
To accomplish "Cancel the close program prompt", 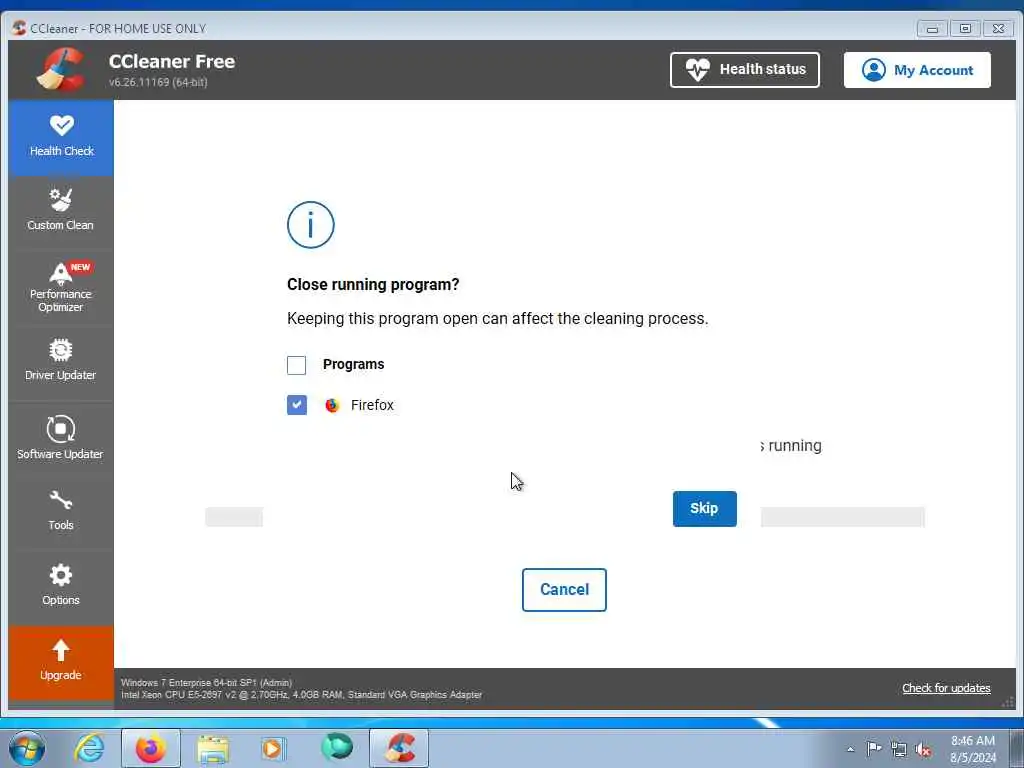I will (x=564, y=590).
